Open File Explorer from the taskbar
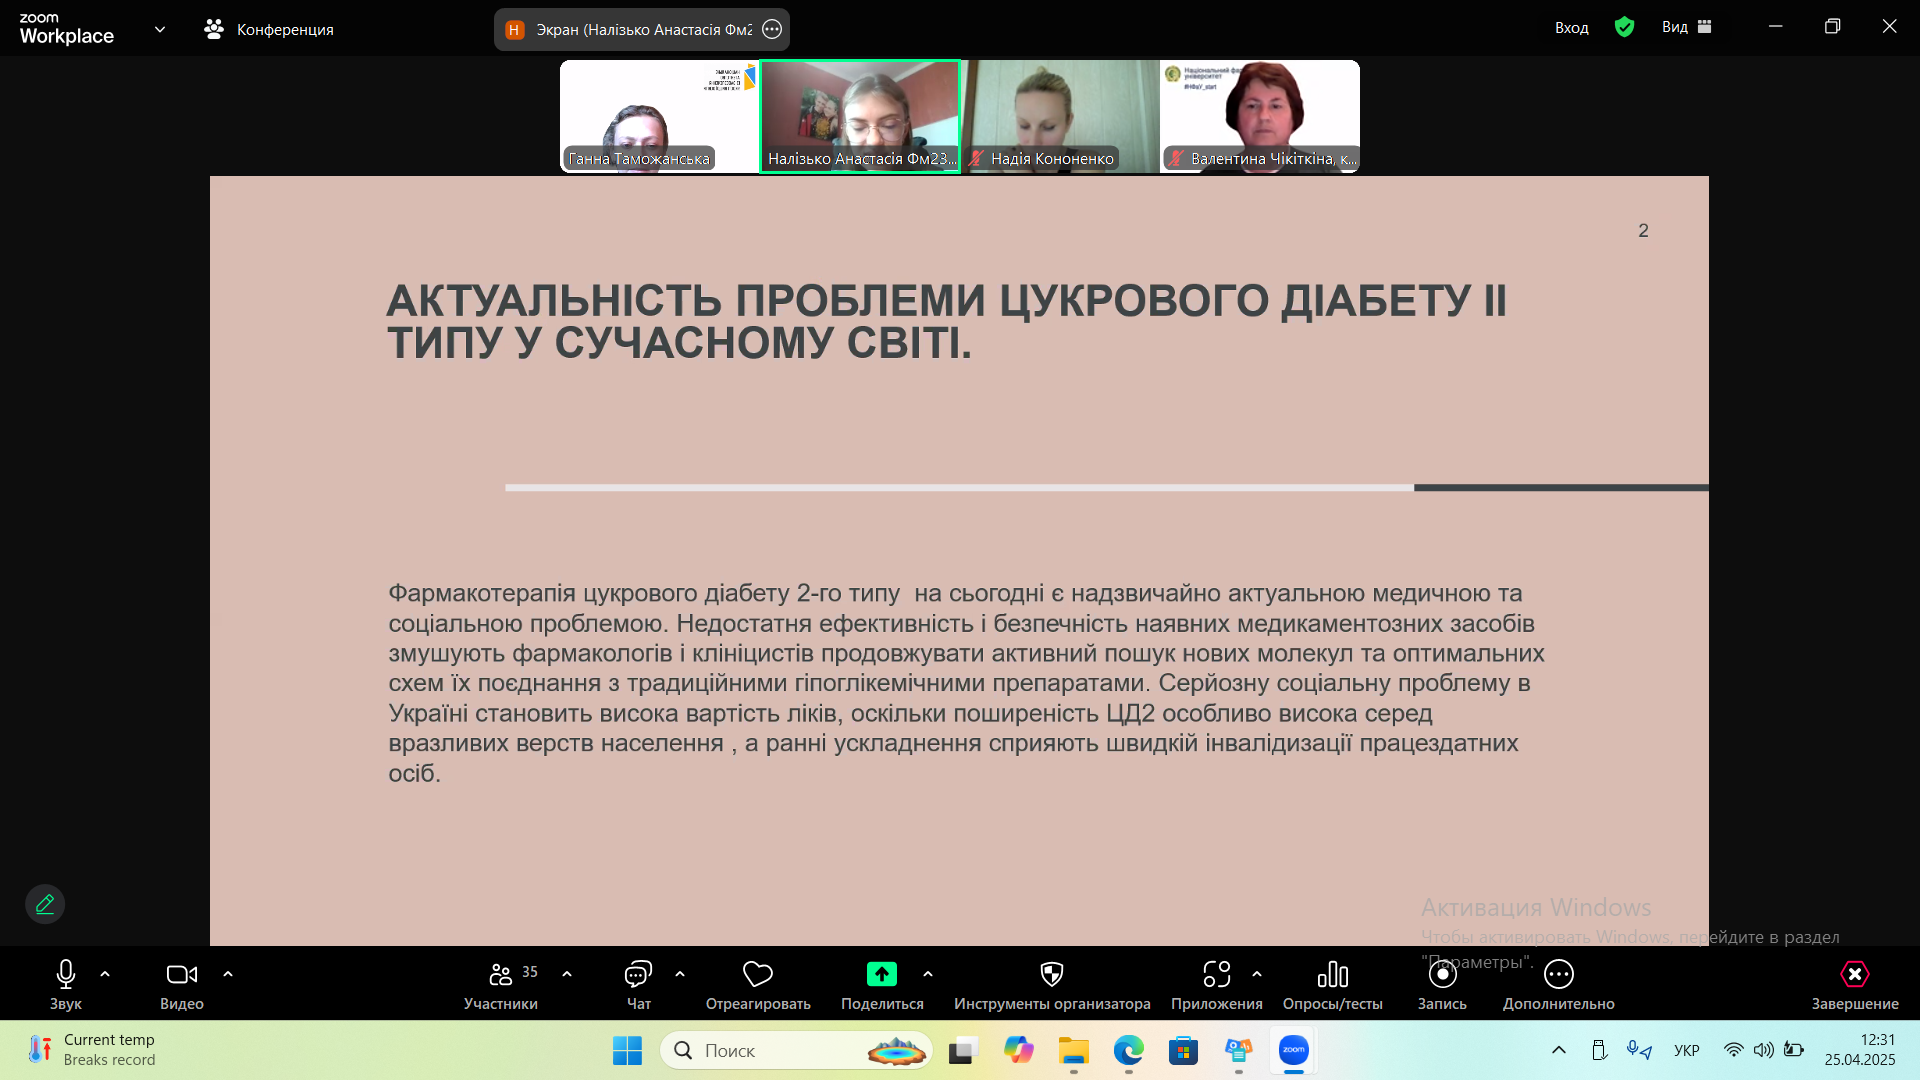Viewport: 1920px width, 1080px height. click(x=1074, y=1050)
